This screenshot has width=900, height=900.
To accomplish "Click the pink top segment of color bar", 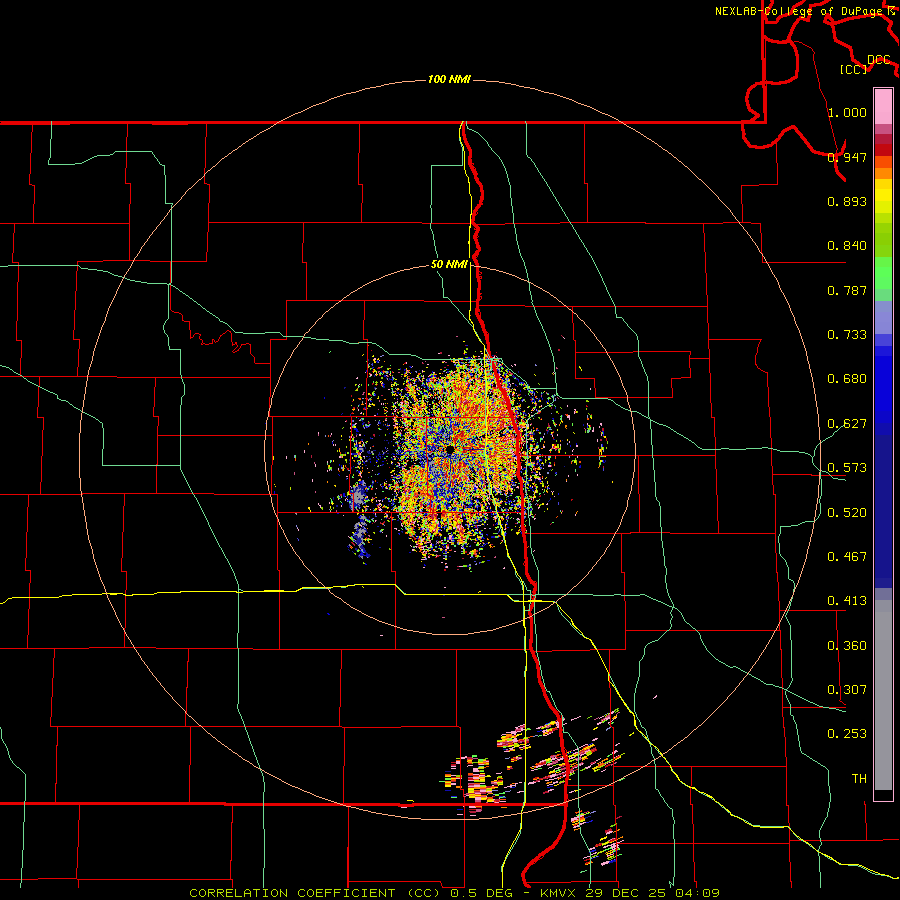I will point(883,106).
